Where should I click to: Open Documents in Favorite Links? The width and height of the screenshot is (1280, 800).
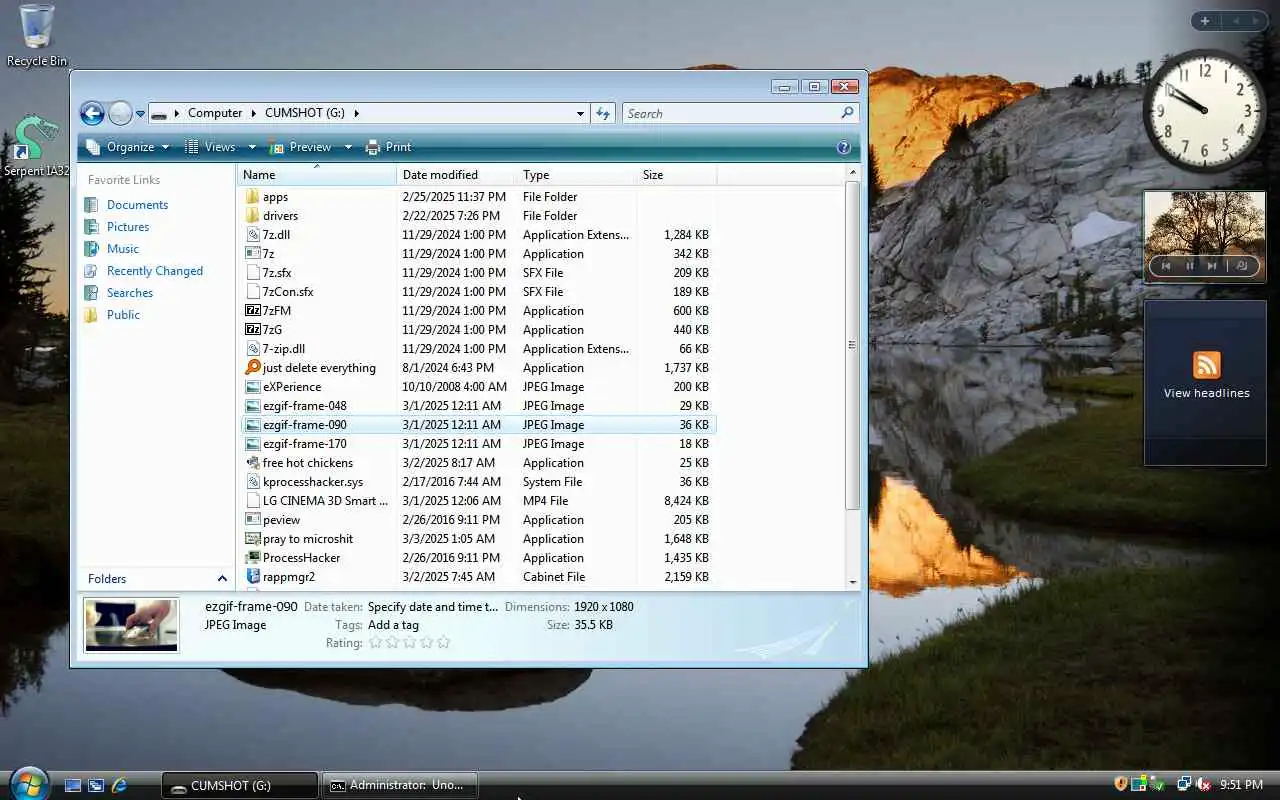(137, 205)
